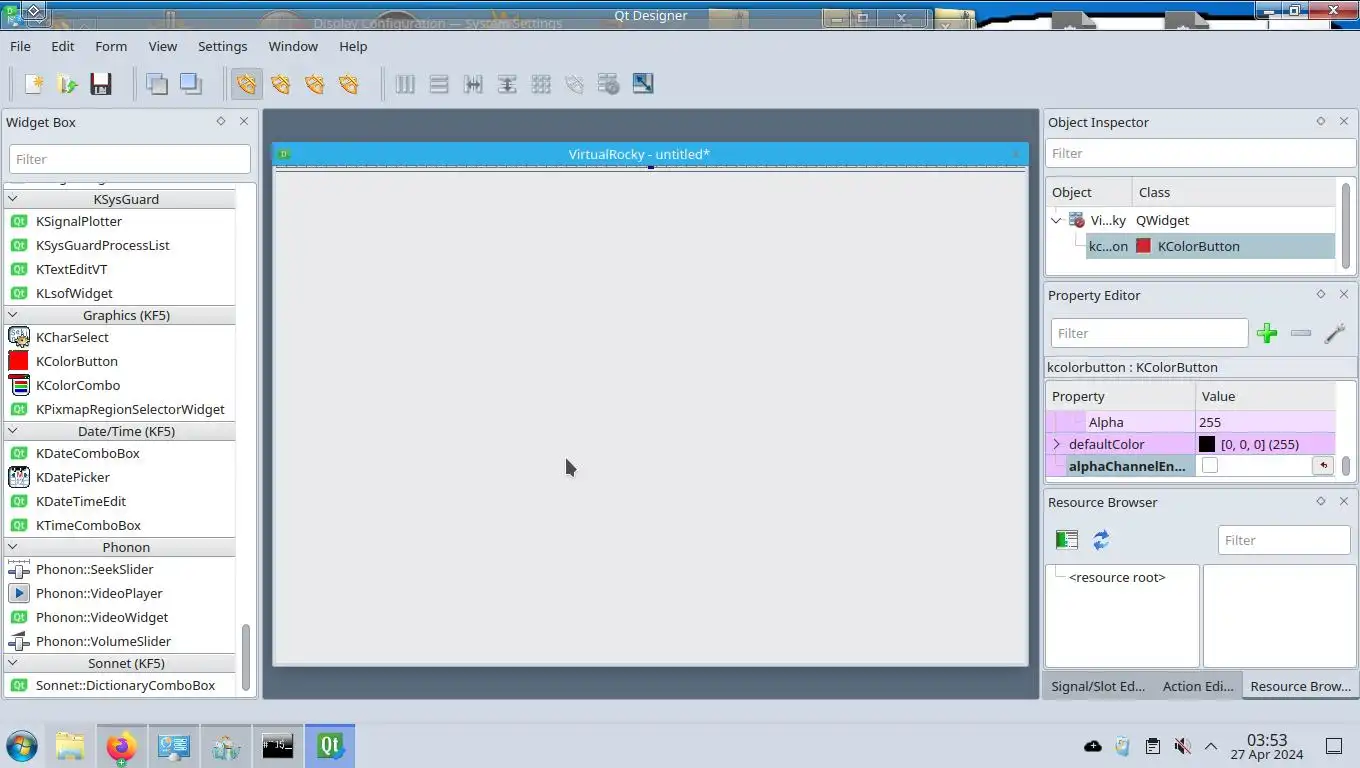Select the KTimeComboBox widget
Viewport: 1360px width, 768px height.
pyautogui.click(x=88, y=525)
